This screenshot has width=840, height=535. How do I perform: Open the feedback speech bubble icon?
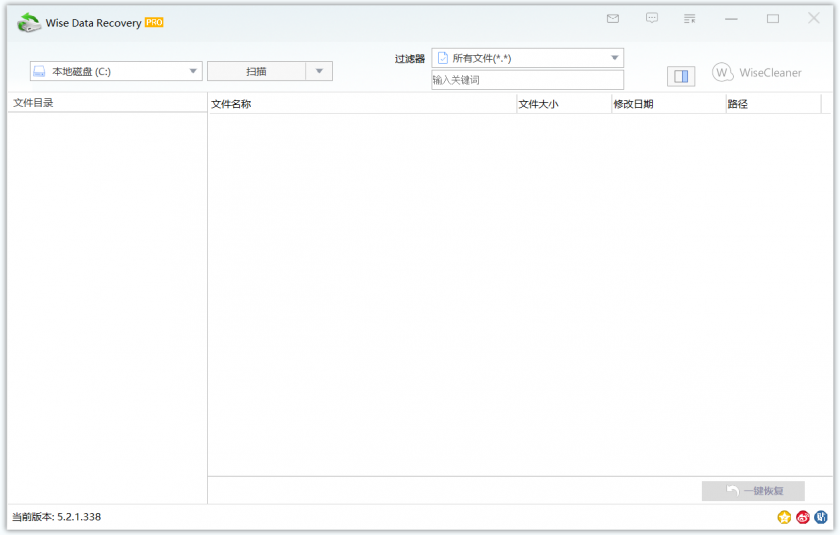coord(652,19)
